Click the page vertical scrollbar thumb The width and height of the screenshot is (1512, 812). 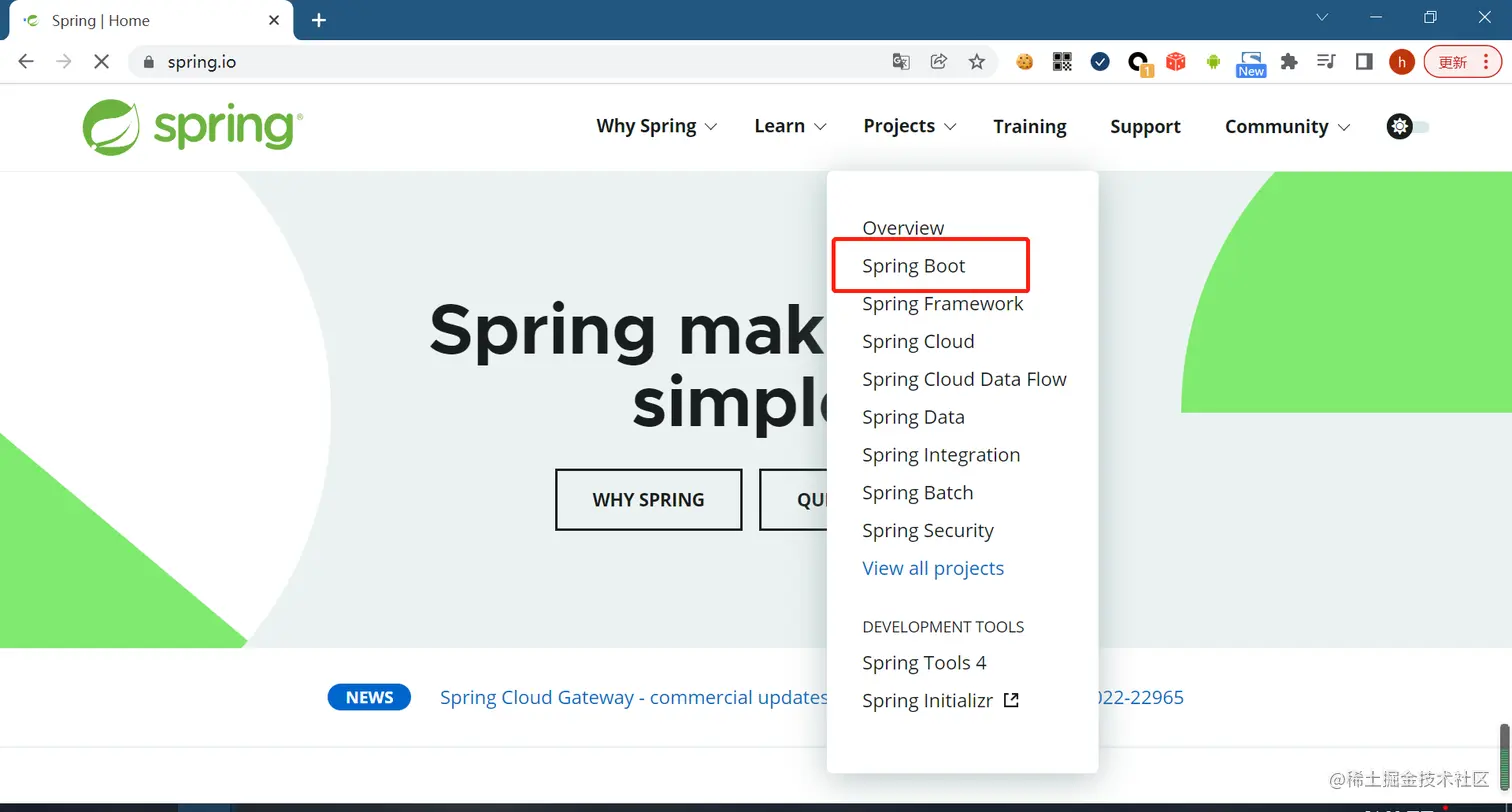tap(1504, 757)
